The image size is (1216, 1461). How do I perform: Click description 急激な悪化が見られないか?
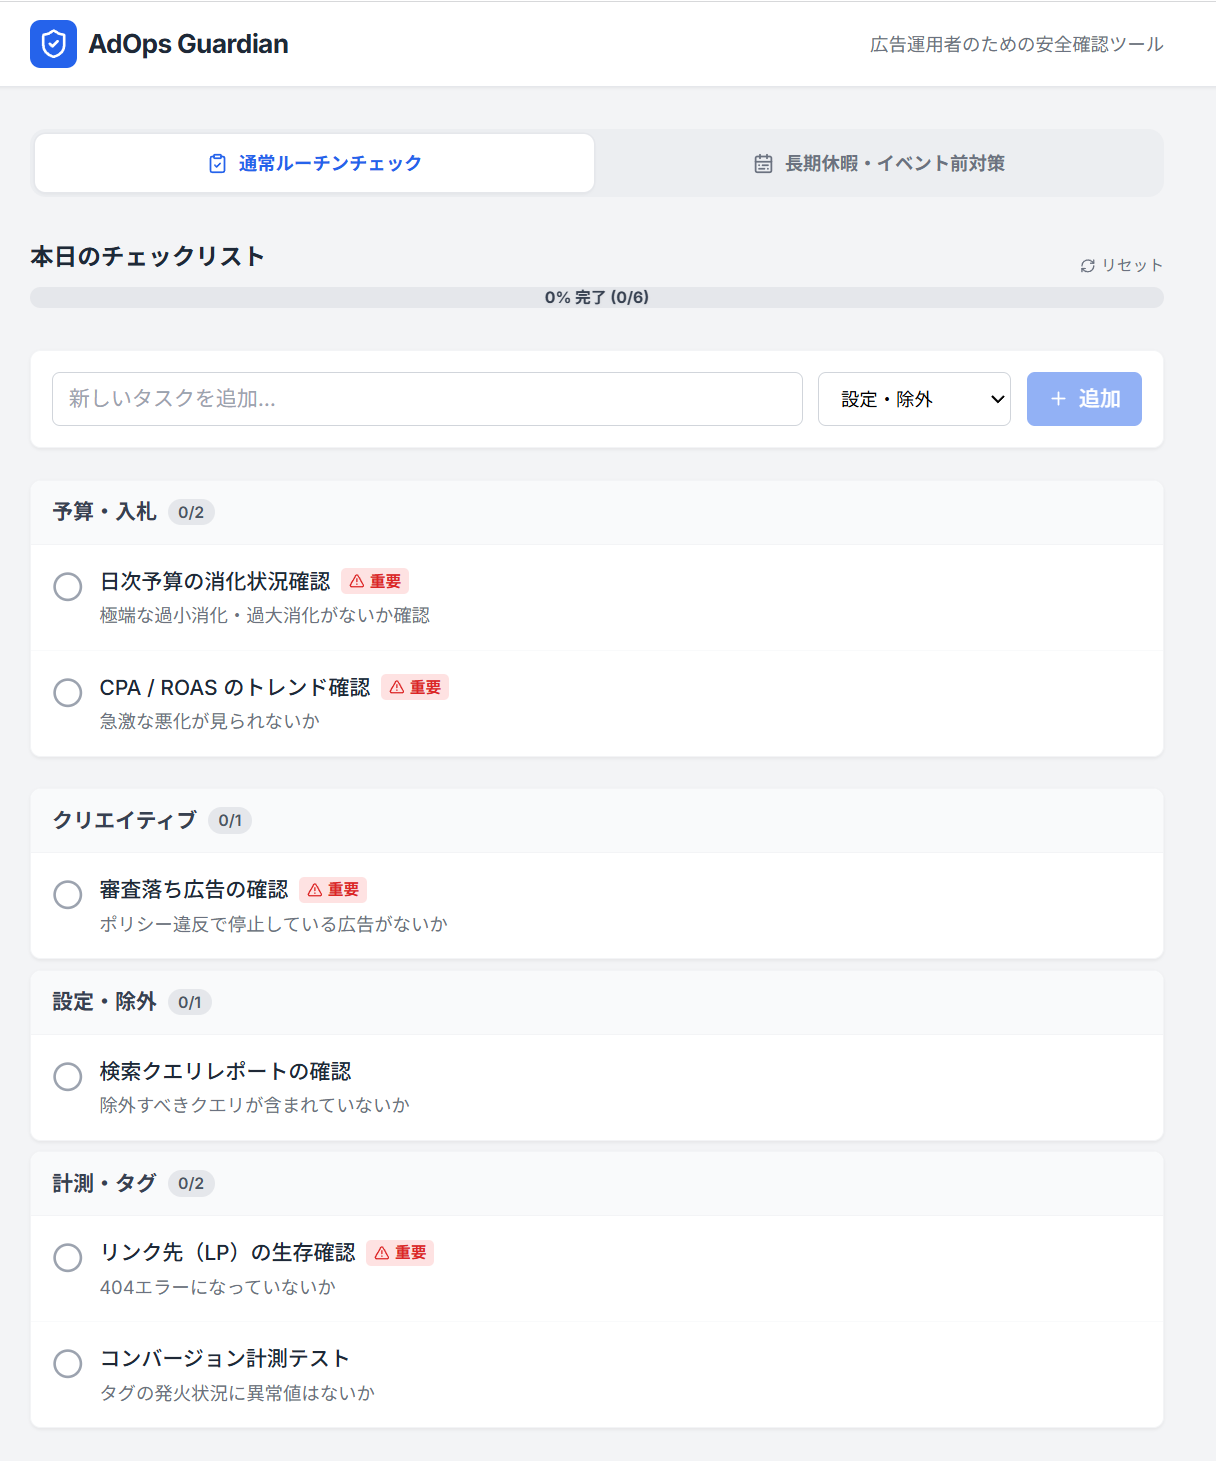210,722
